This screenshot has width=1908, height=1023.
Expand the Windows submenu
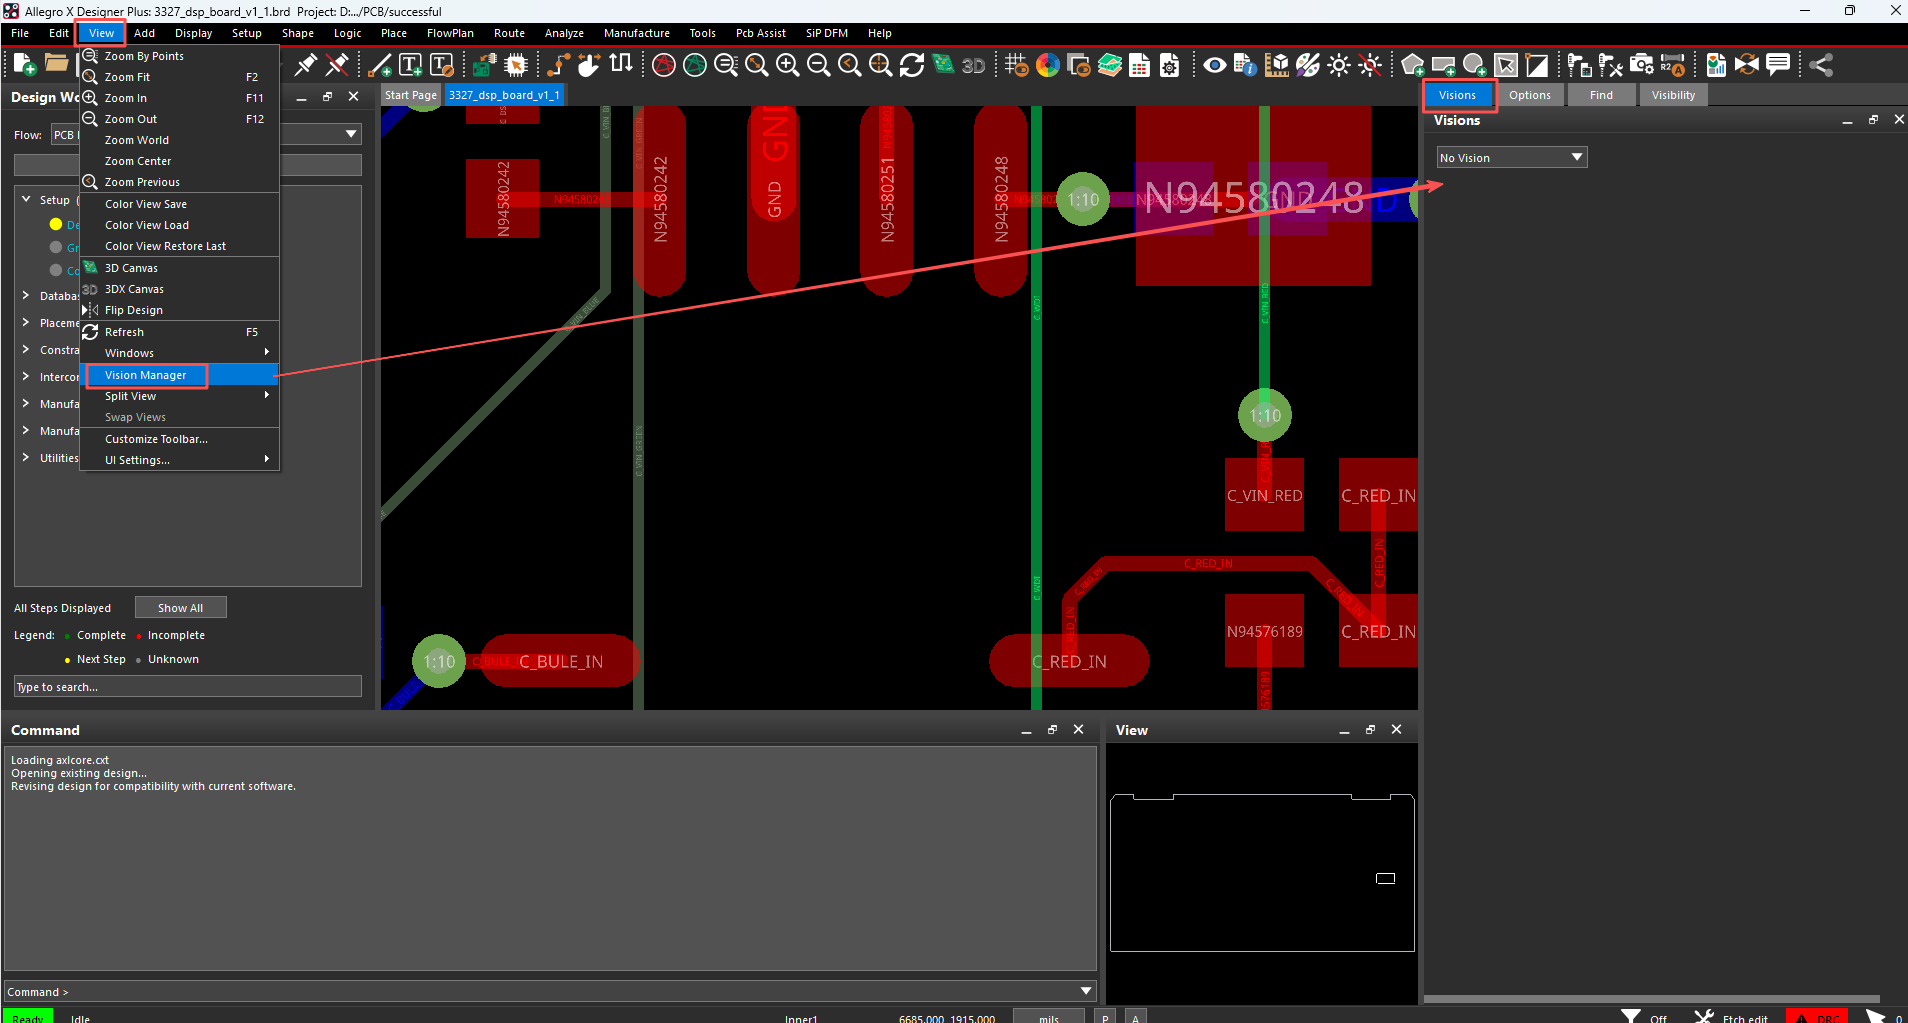(x=180, y=353)
